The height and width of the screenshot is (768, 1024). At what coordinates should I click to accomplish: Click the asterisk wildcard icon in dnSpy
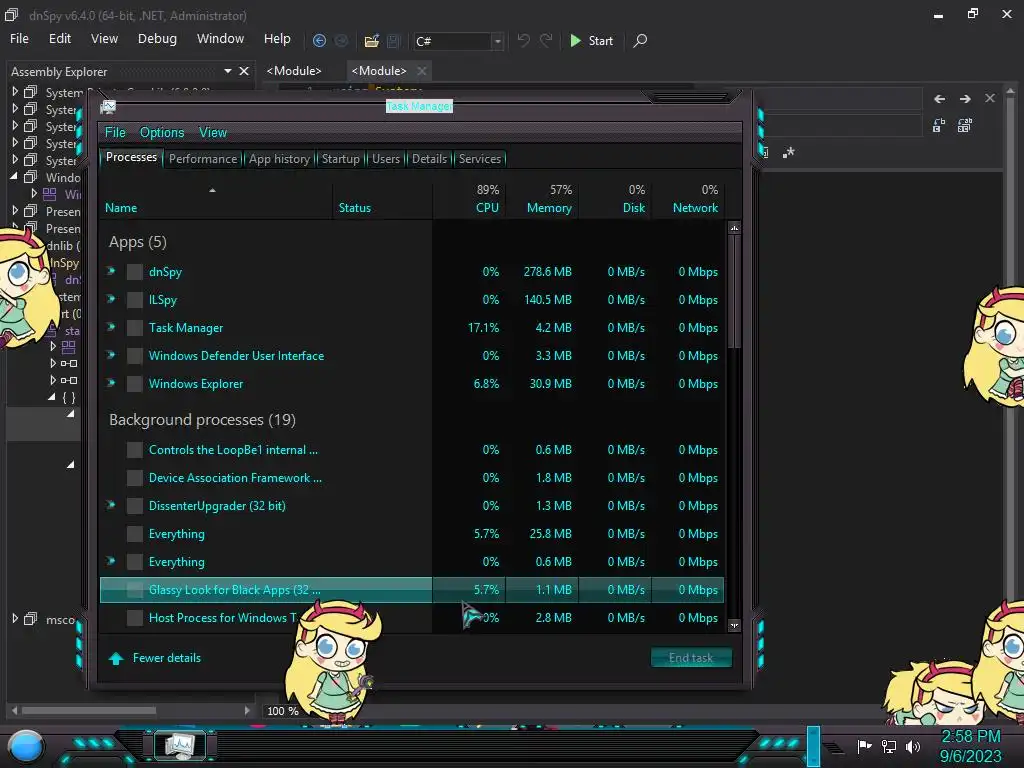pyautogui.click(x=789, y=152)
